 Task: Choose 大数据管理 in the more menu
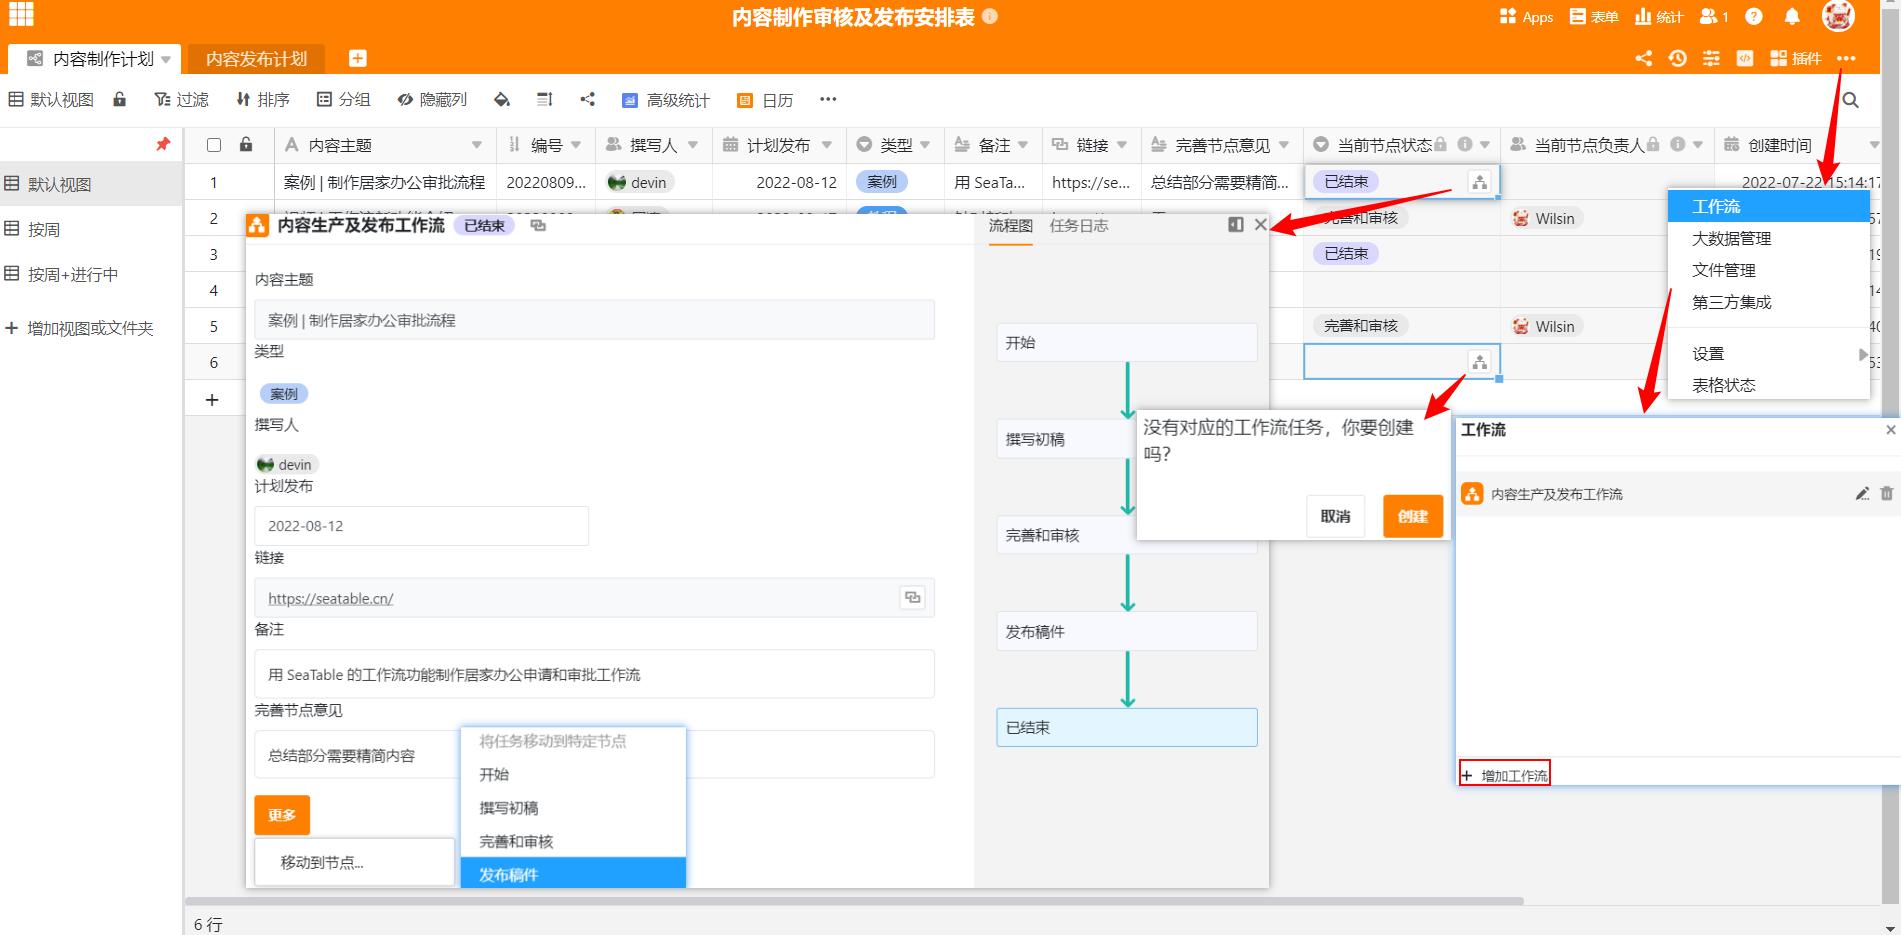click(1768, 238)
